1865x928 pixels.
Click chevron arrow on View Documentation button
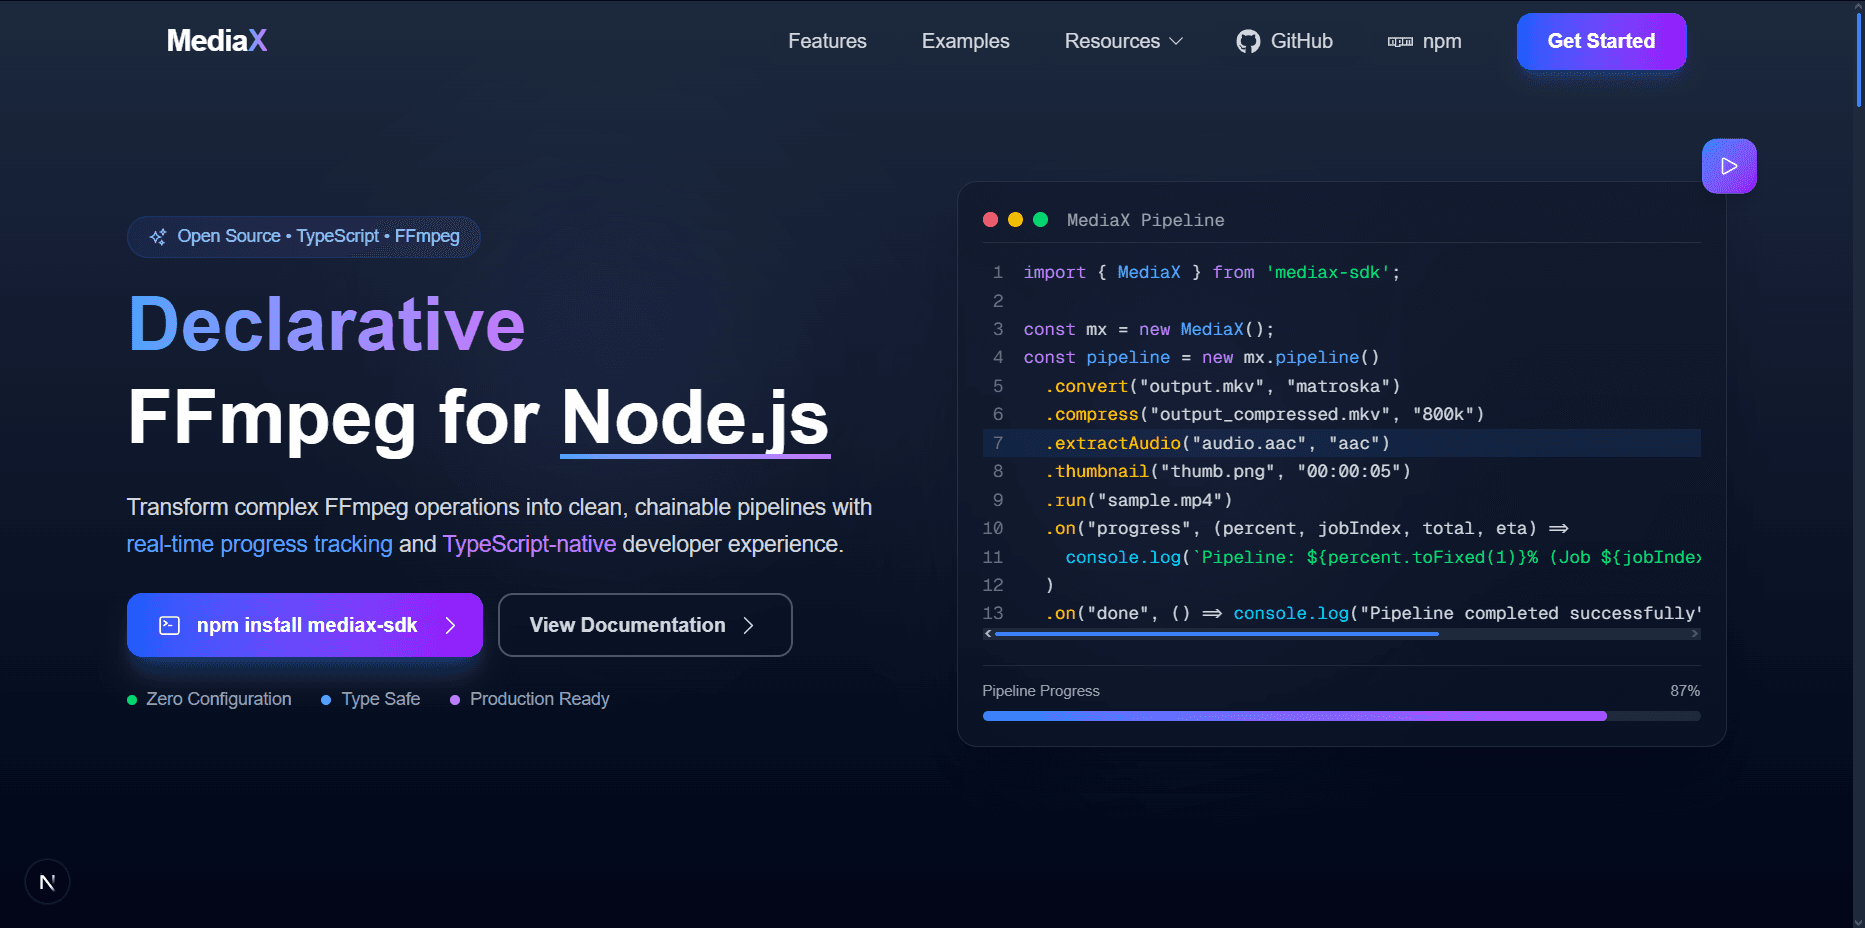[x=748, y=625]
